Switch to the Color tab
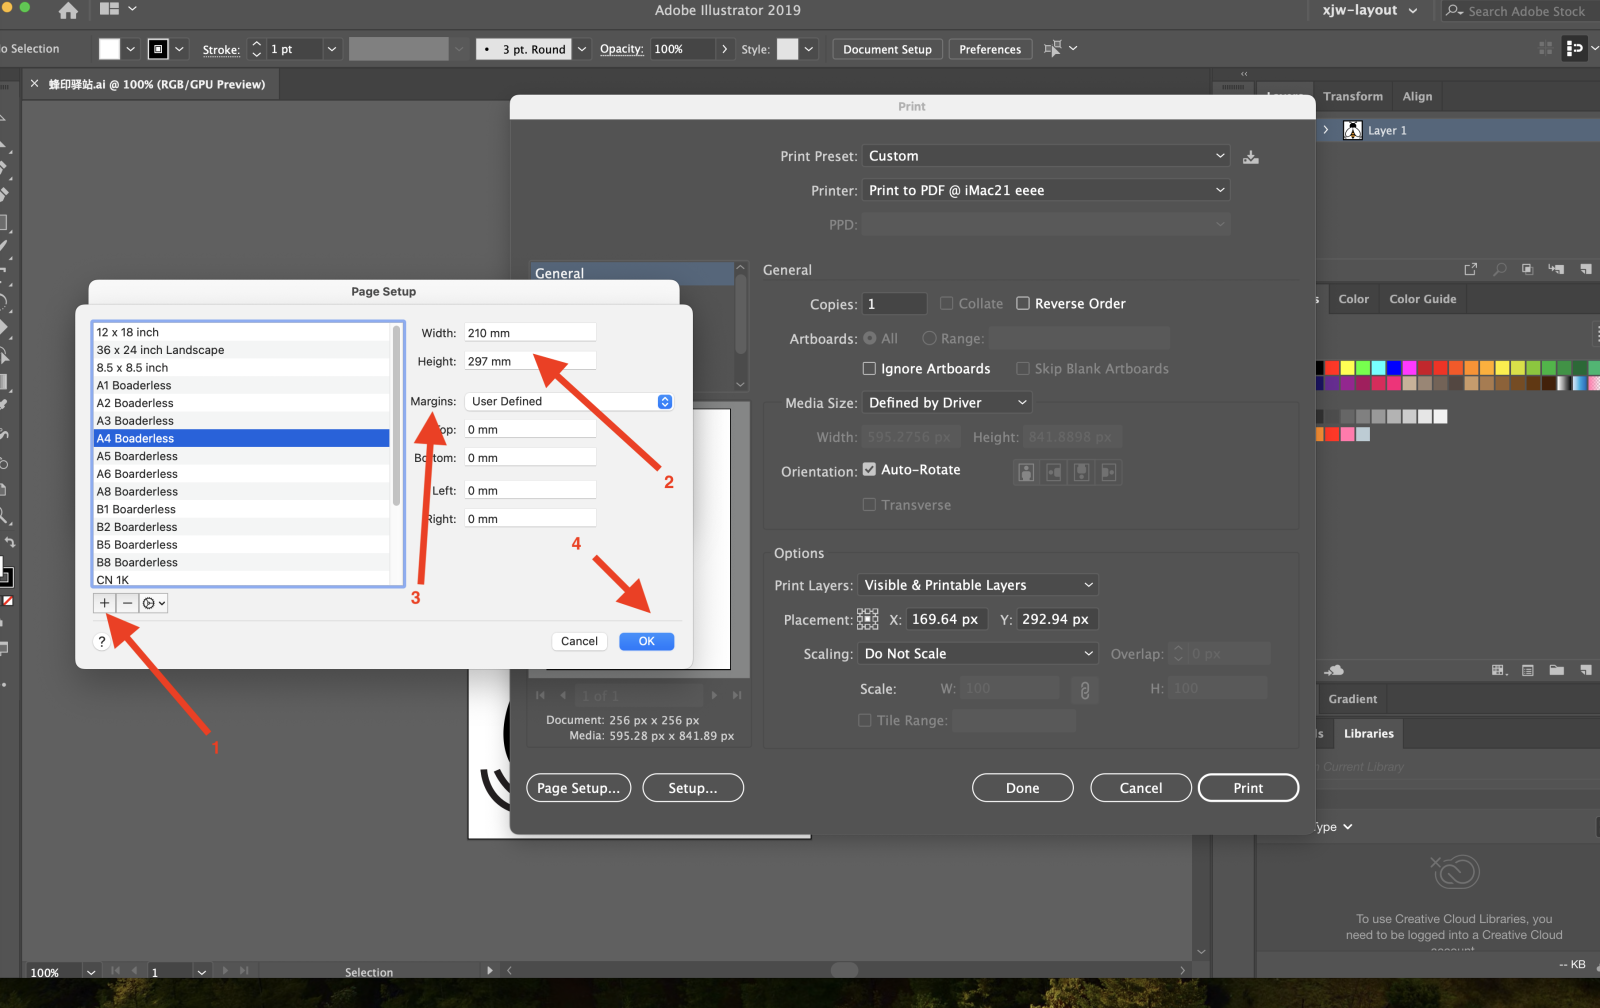Viewport: 1600px width, 1008px height. [x=1353, y=299]
